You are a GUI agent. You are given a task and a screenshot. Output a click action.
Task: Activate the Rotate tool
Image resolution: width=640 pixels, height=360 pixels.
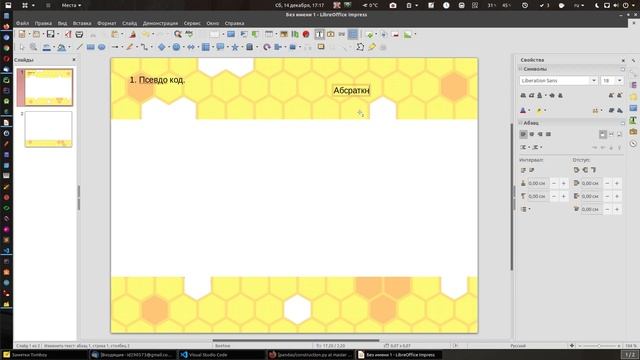point(267,47)
